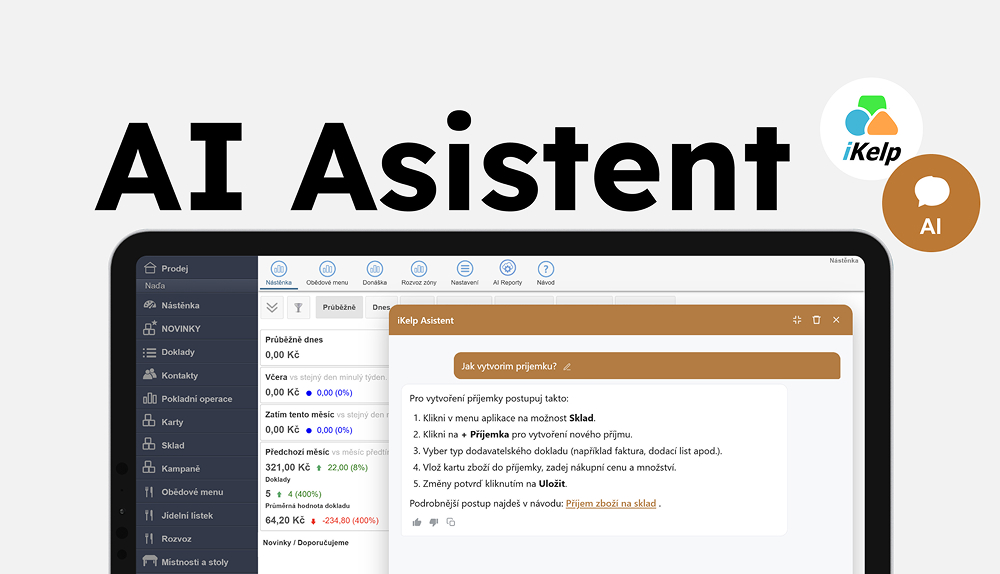Click the question bubble Jak vytvorim prijemku?
Screen dimensions: 1000x574
[x=647, y=366]
